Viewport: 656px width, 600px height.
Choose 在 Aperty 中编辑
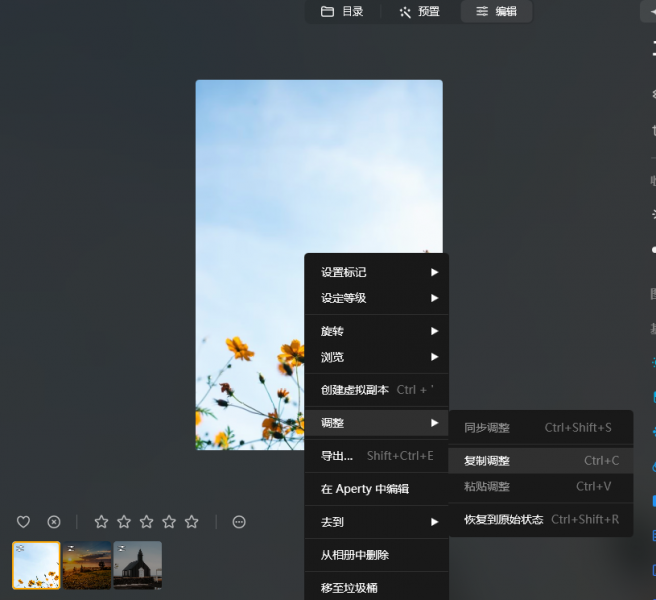pyautogui.click(x=377, y=489)
